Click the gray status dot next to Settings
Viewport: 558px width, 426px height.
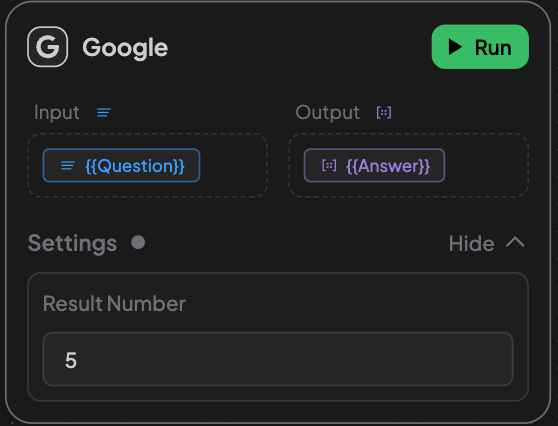click(x=138, y=243)
